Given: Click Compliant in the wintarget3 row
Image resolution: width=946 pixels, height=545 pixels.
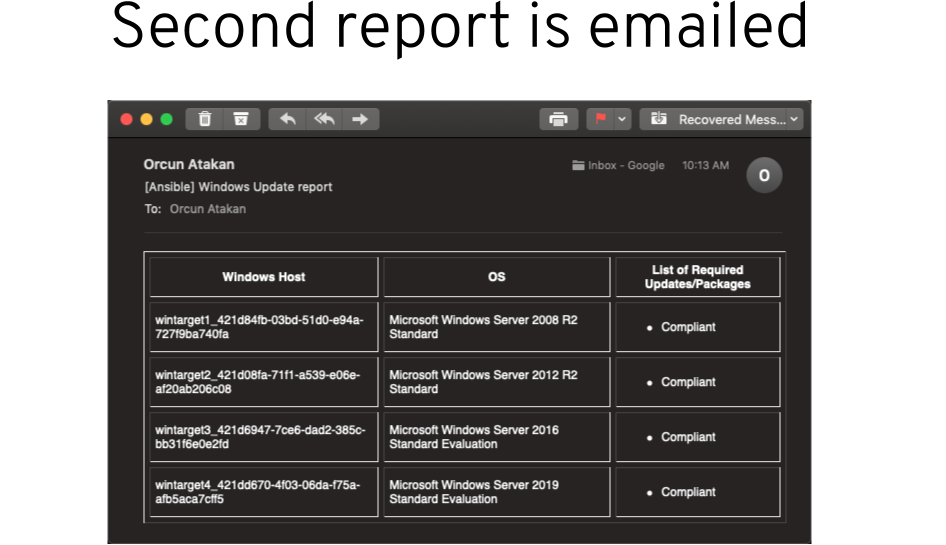Looking at the screenshot, I should pyautogui.click(x=688, y=437).
